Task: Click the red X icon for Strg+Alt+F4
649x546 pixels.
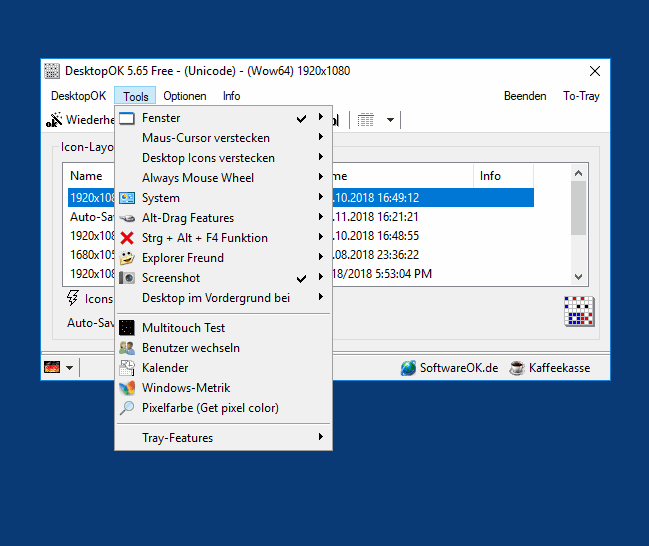Action: pyautogui.click(x=127, y=238)
